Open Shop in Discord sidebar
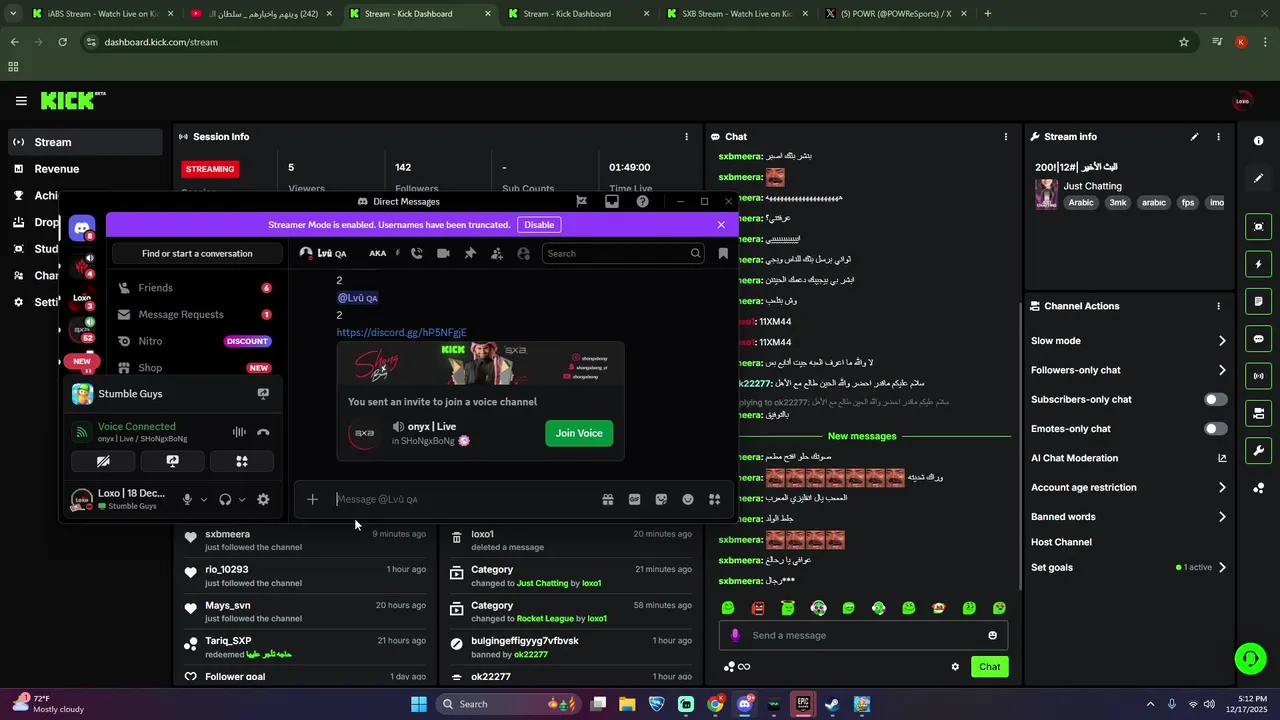Viewport: 1280px width, 720px height. coord(195,368)
